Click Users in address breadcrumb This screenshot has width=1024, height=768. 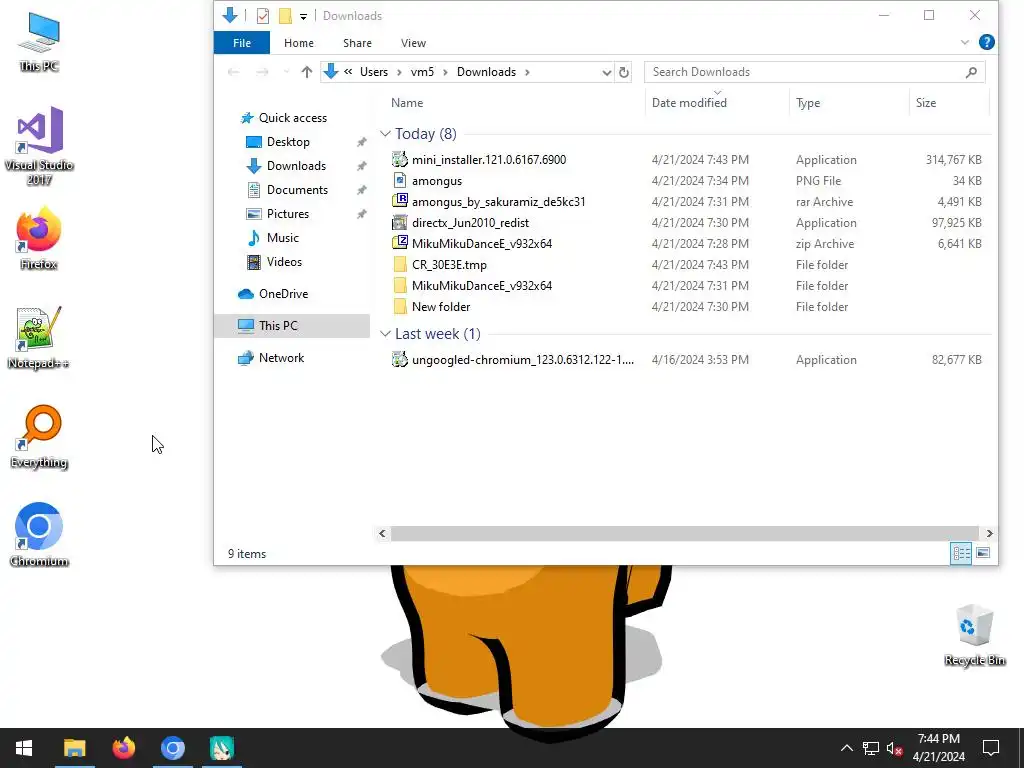[x=374, y=72]
